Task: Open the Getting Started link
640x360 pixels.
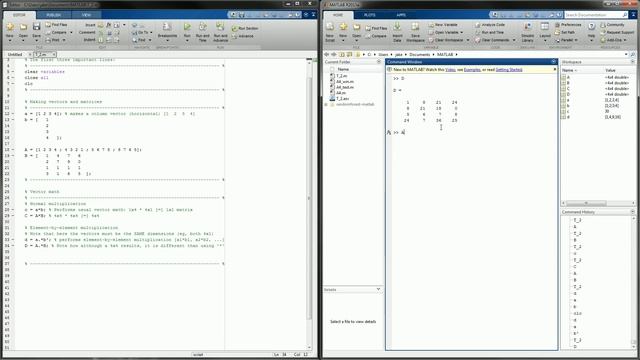Action: click(x=509, y=70)
